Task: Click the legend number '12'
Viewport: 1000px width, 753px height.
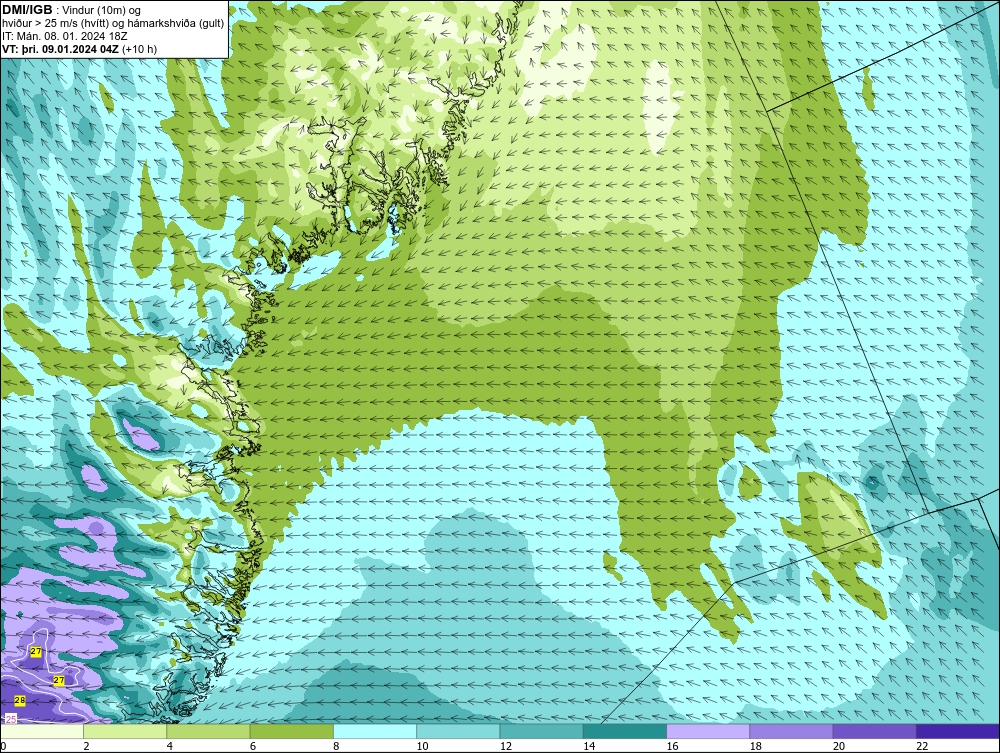Action: [505, 746]
